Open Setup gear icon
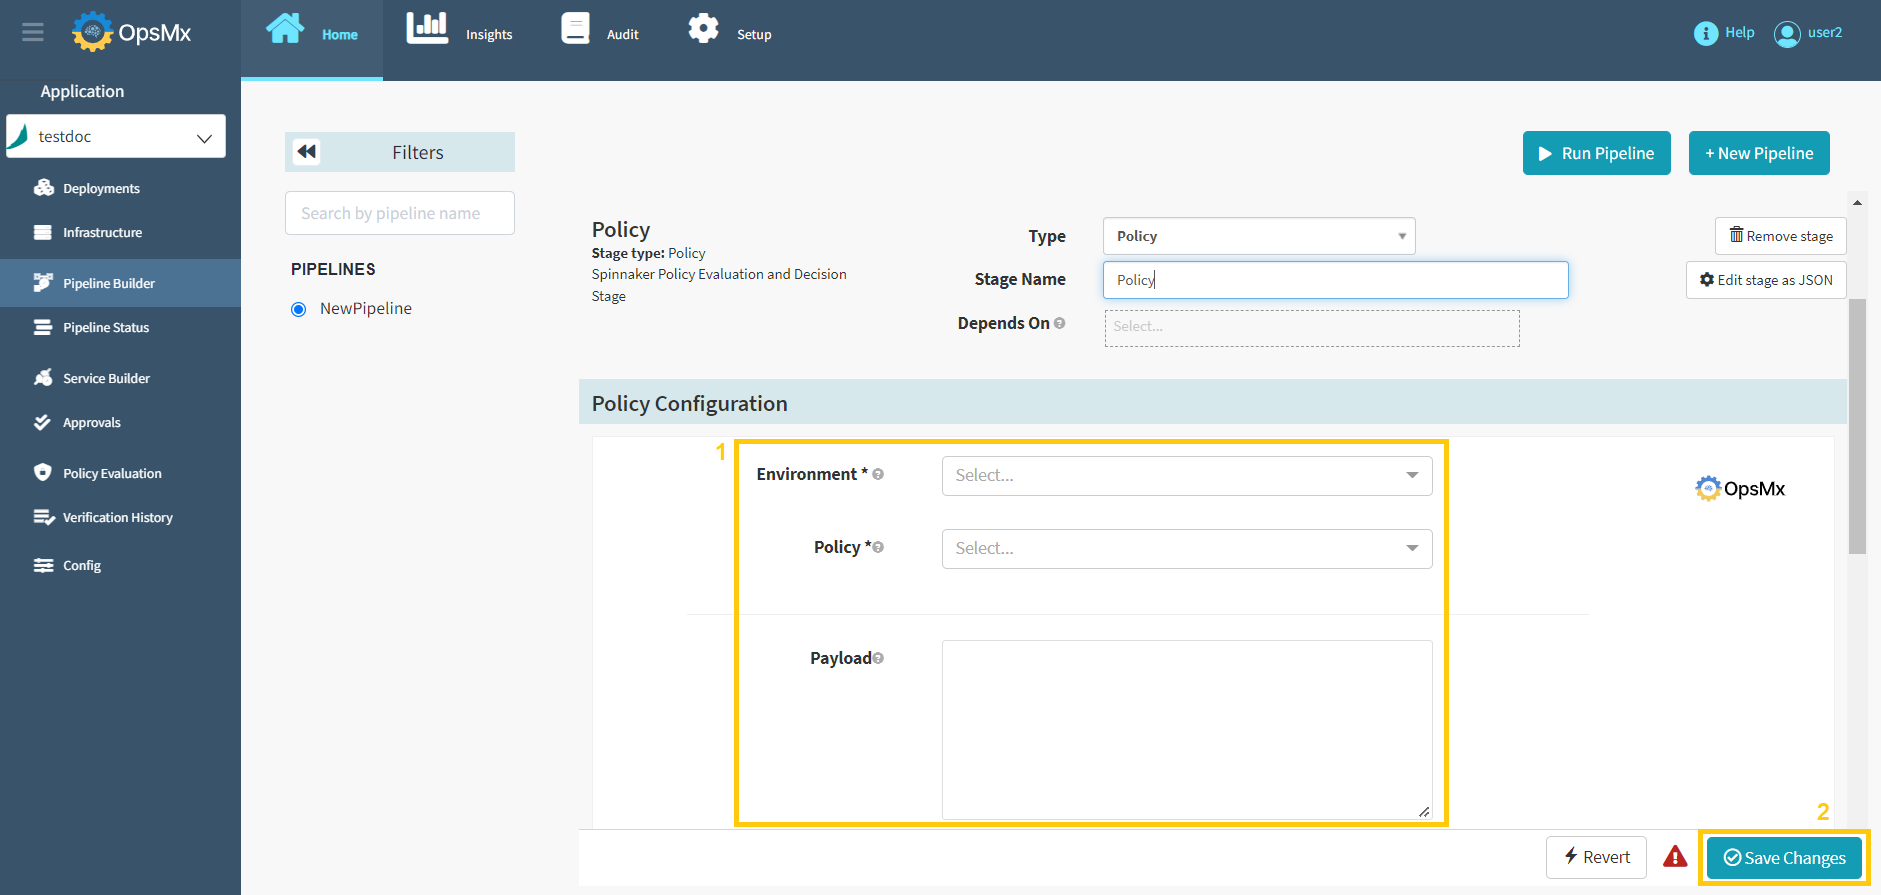The image size is (1881, 895). (x=703, y=29)
